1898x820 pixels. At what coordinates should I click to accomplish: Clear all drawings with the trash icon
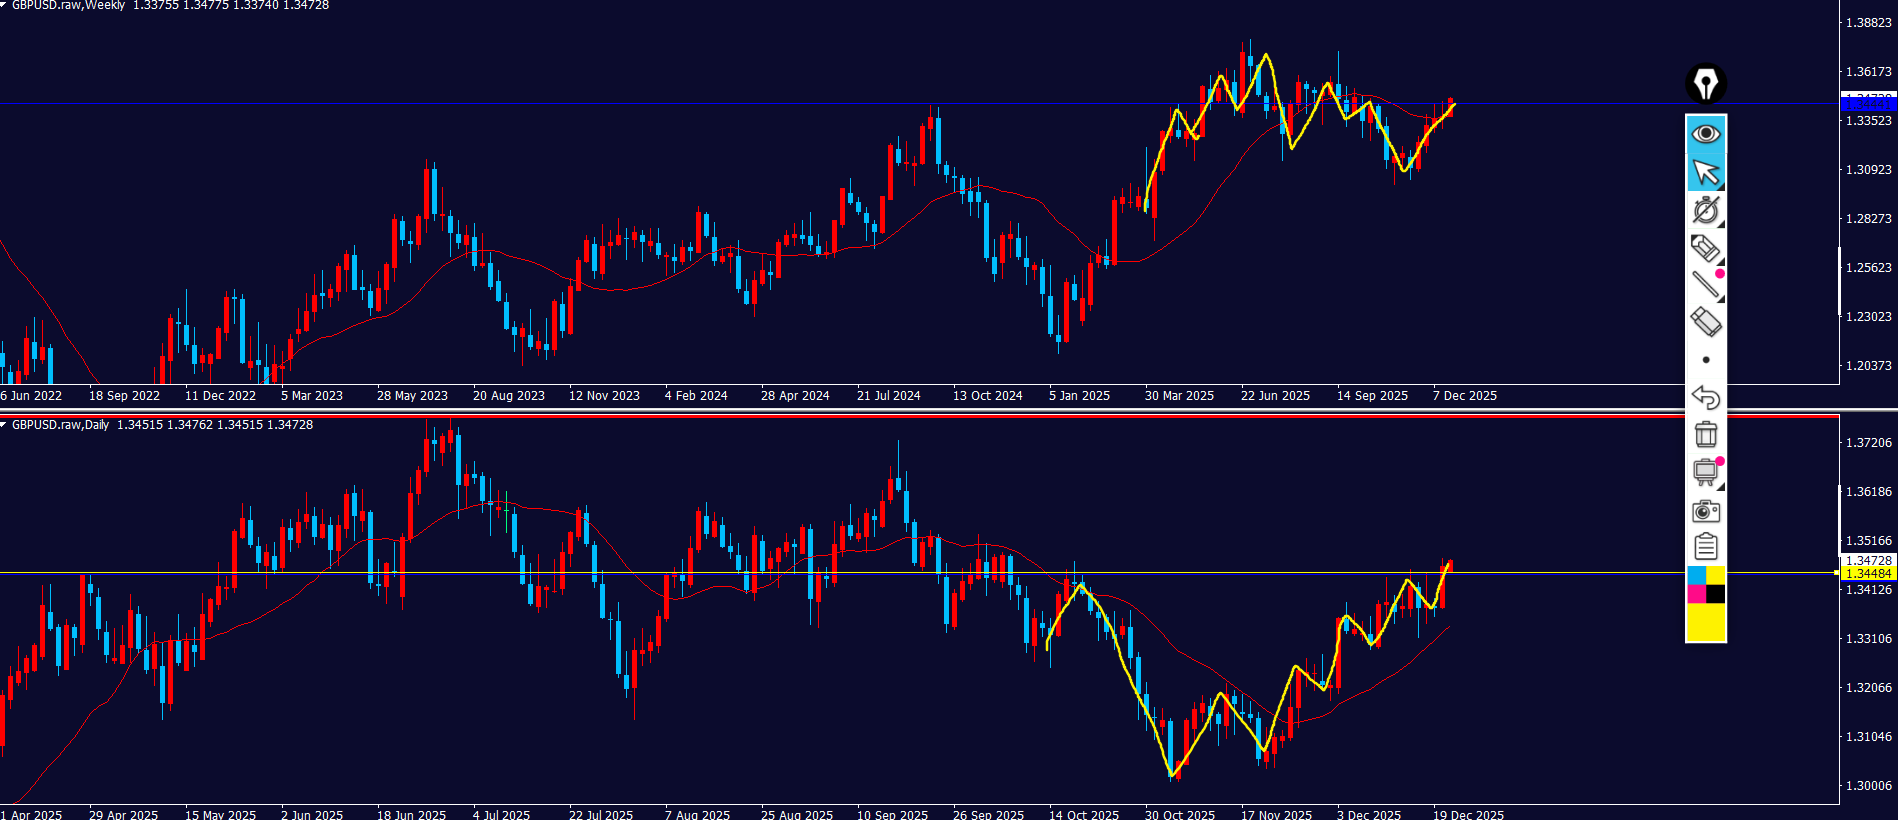pyautogui.click(x=1705, y=435)
